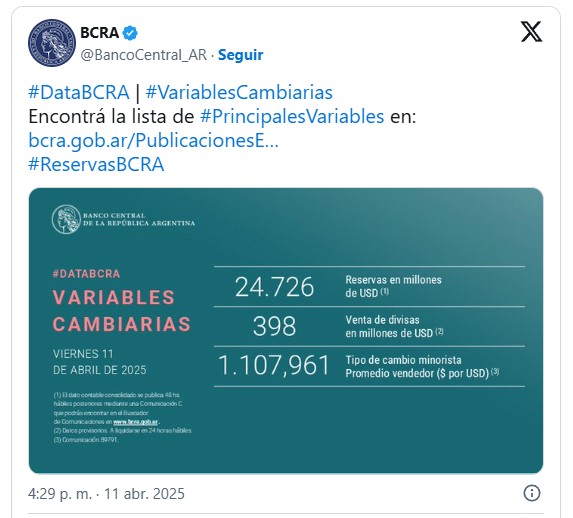
Task: Click the 11 abr. 2025 date
Action: 144,494
